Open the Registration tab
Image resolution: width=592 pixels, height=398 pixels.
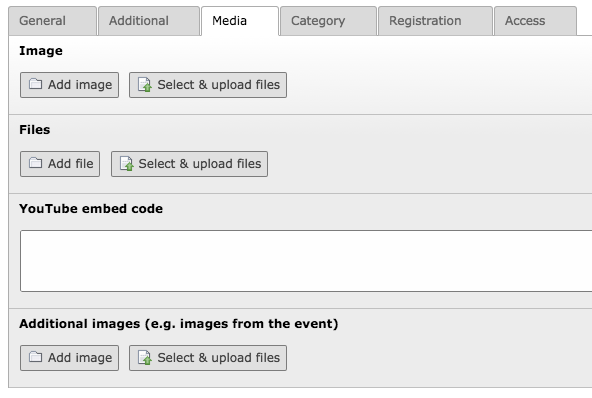[x=435, y=21]
